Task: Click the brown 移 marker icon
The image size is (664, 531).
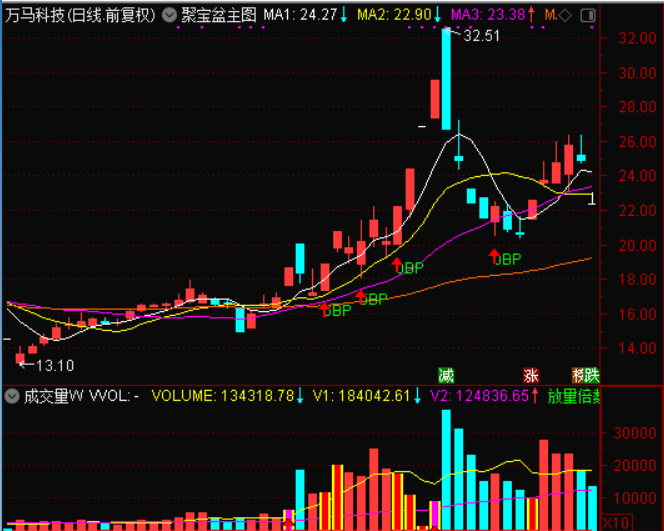Action: click(578, 376)
